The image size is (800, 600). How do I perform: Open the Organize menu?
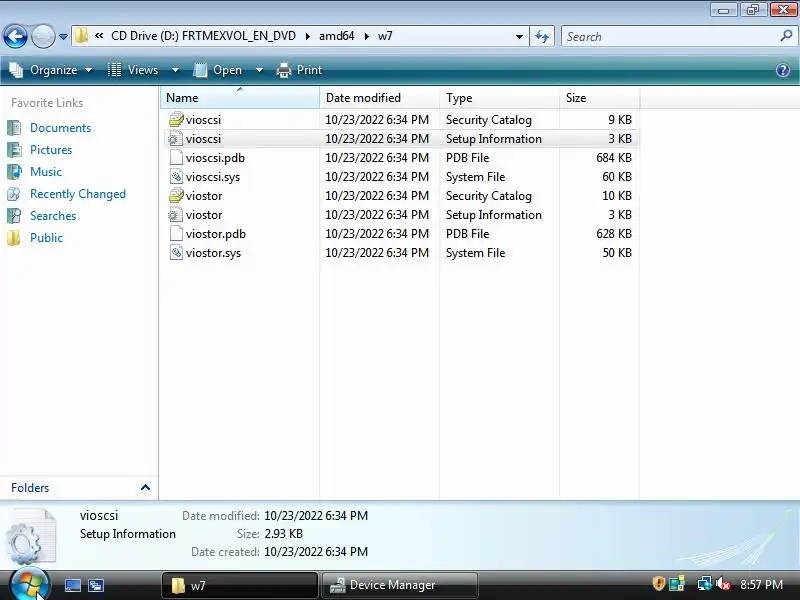[x=51, y=70]
